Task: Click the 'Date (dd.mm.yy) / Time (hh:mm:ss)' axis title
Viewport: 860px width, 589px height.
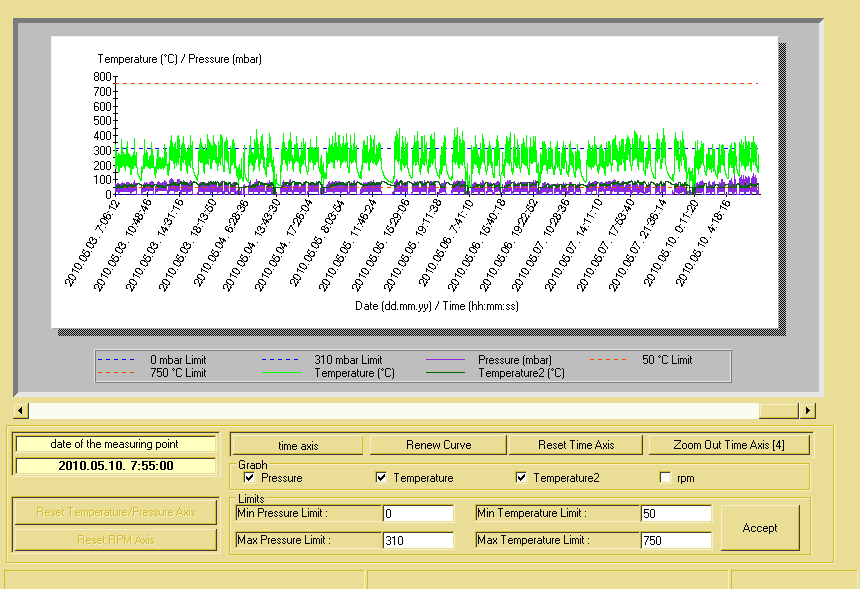Action: click(x=437, y=306)
